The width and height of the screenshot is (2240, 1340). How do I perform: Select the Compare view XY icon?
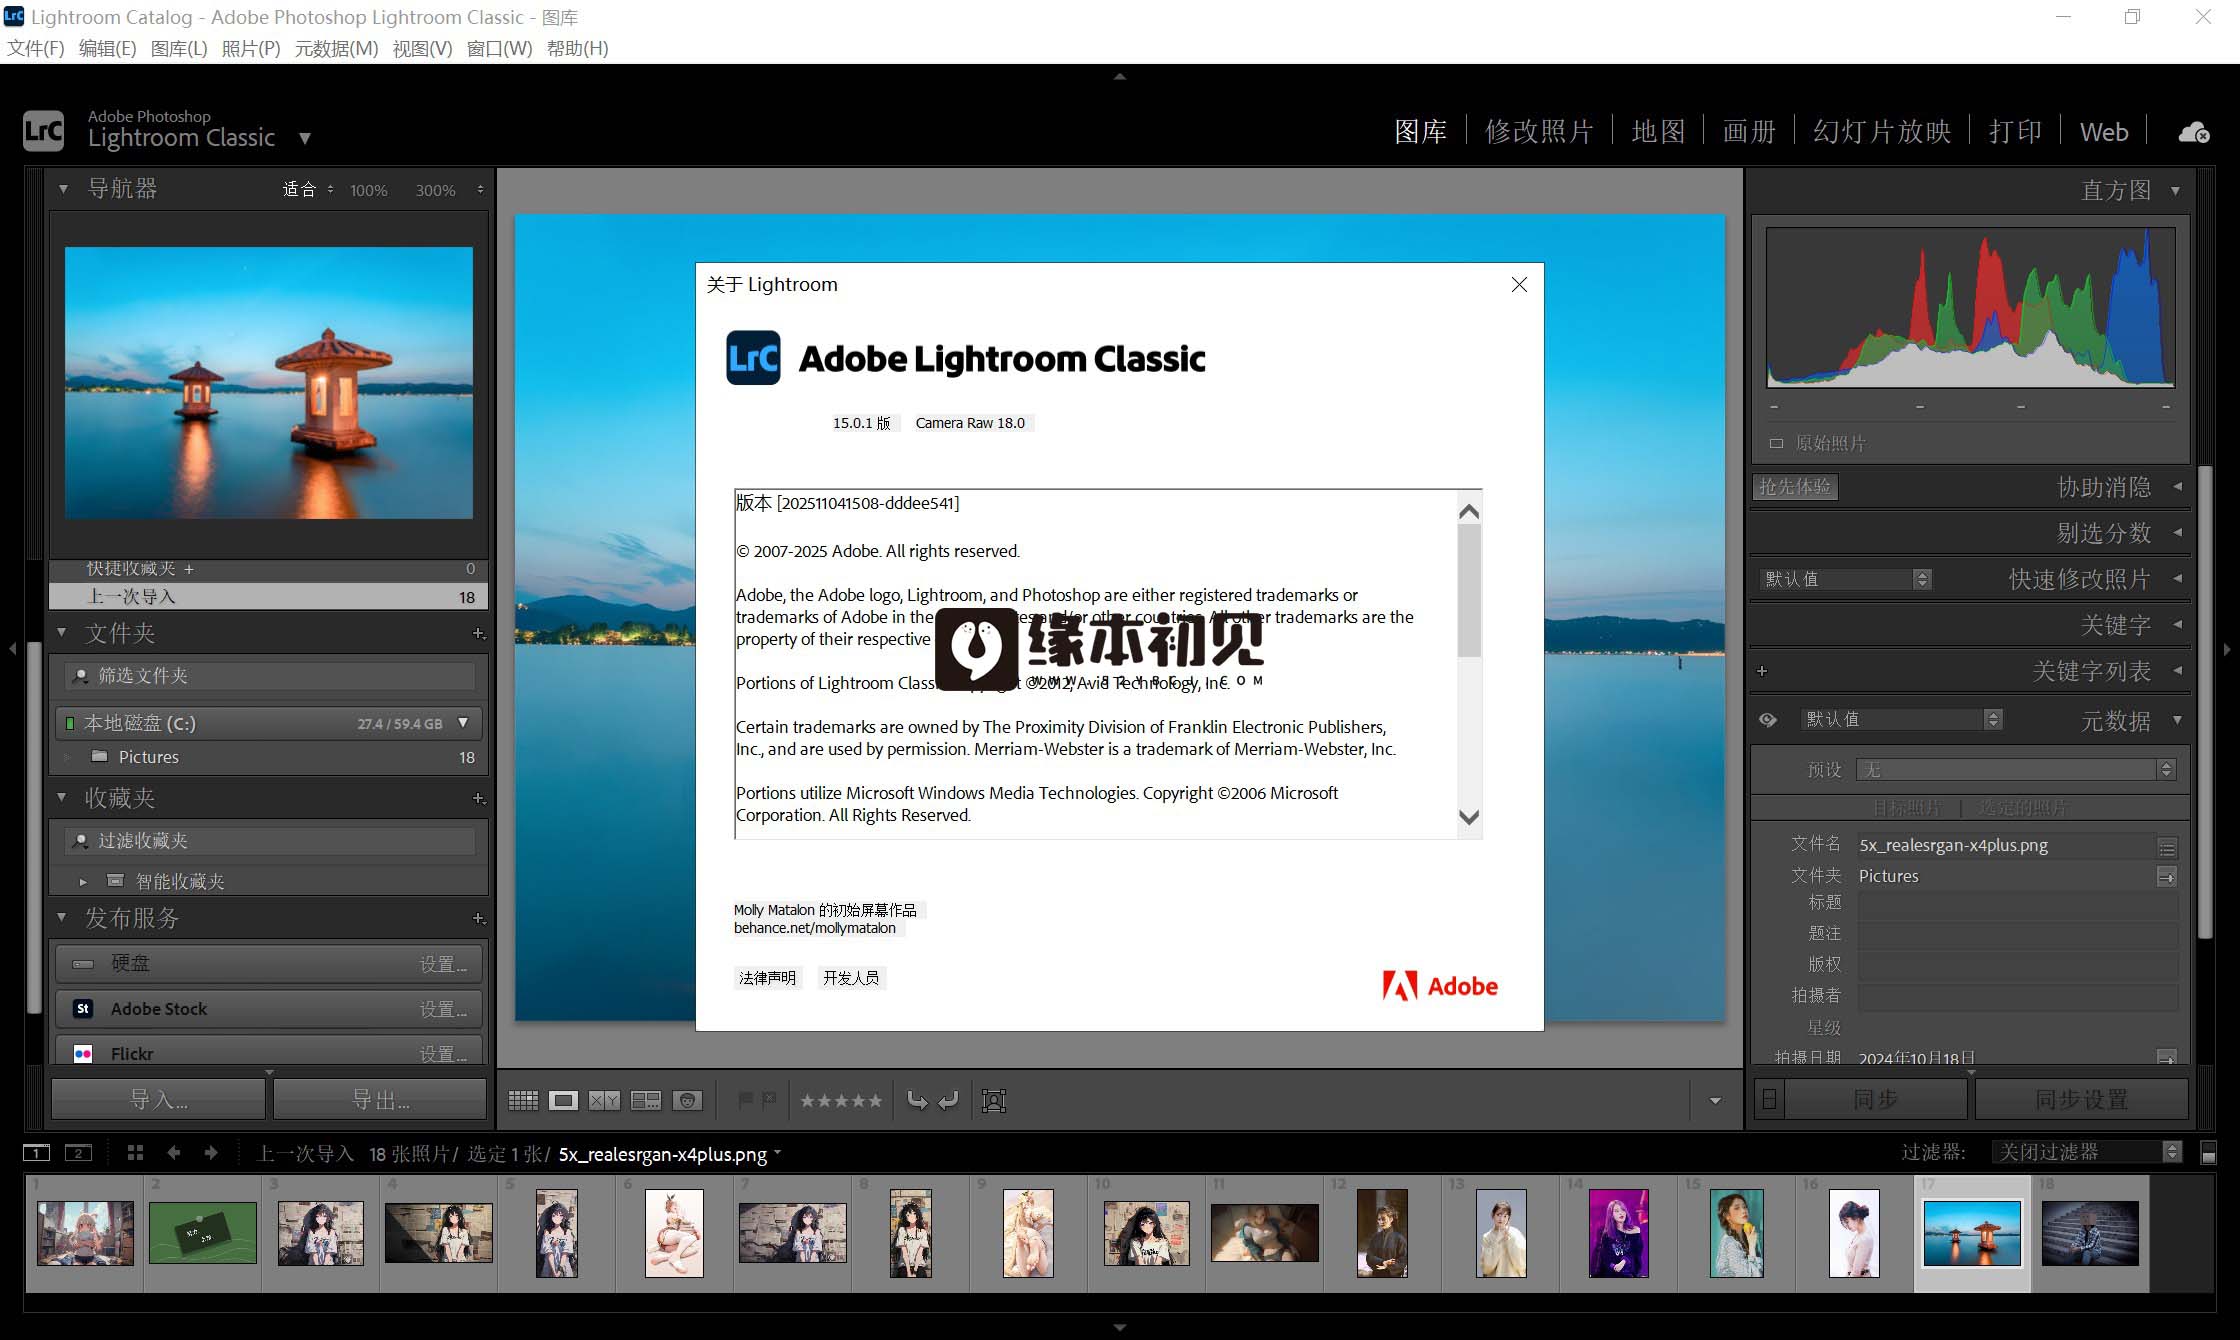click(604, 1101)
